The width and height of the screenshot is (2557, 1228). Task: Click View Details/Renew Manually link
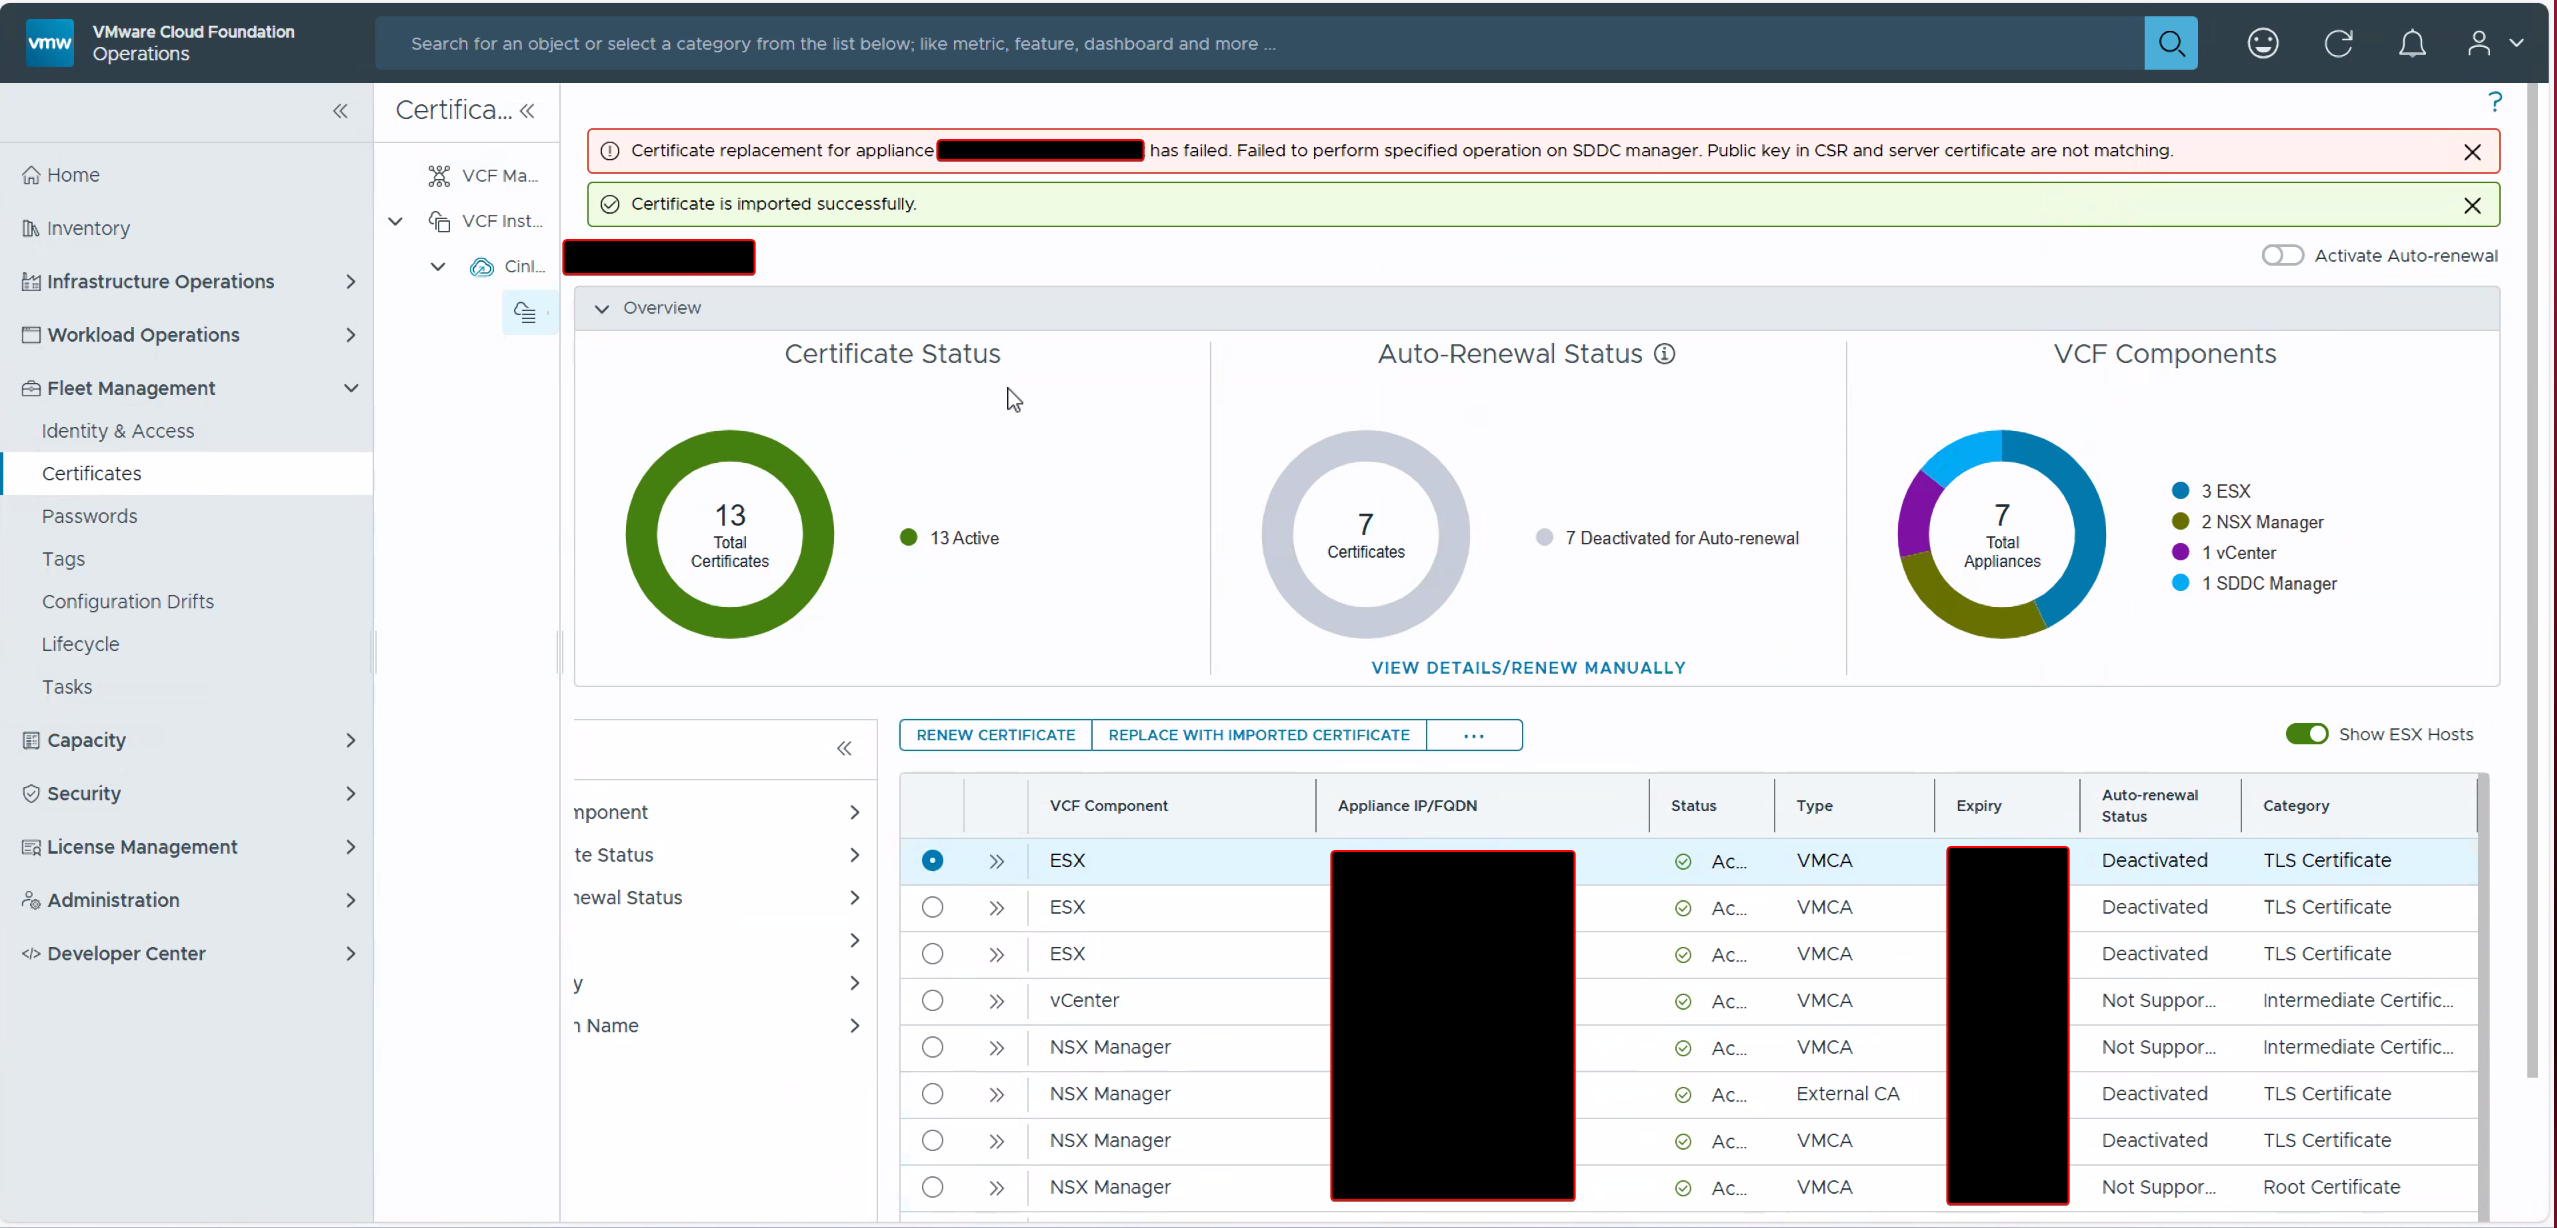pos(1527,668)
